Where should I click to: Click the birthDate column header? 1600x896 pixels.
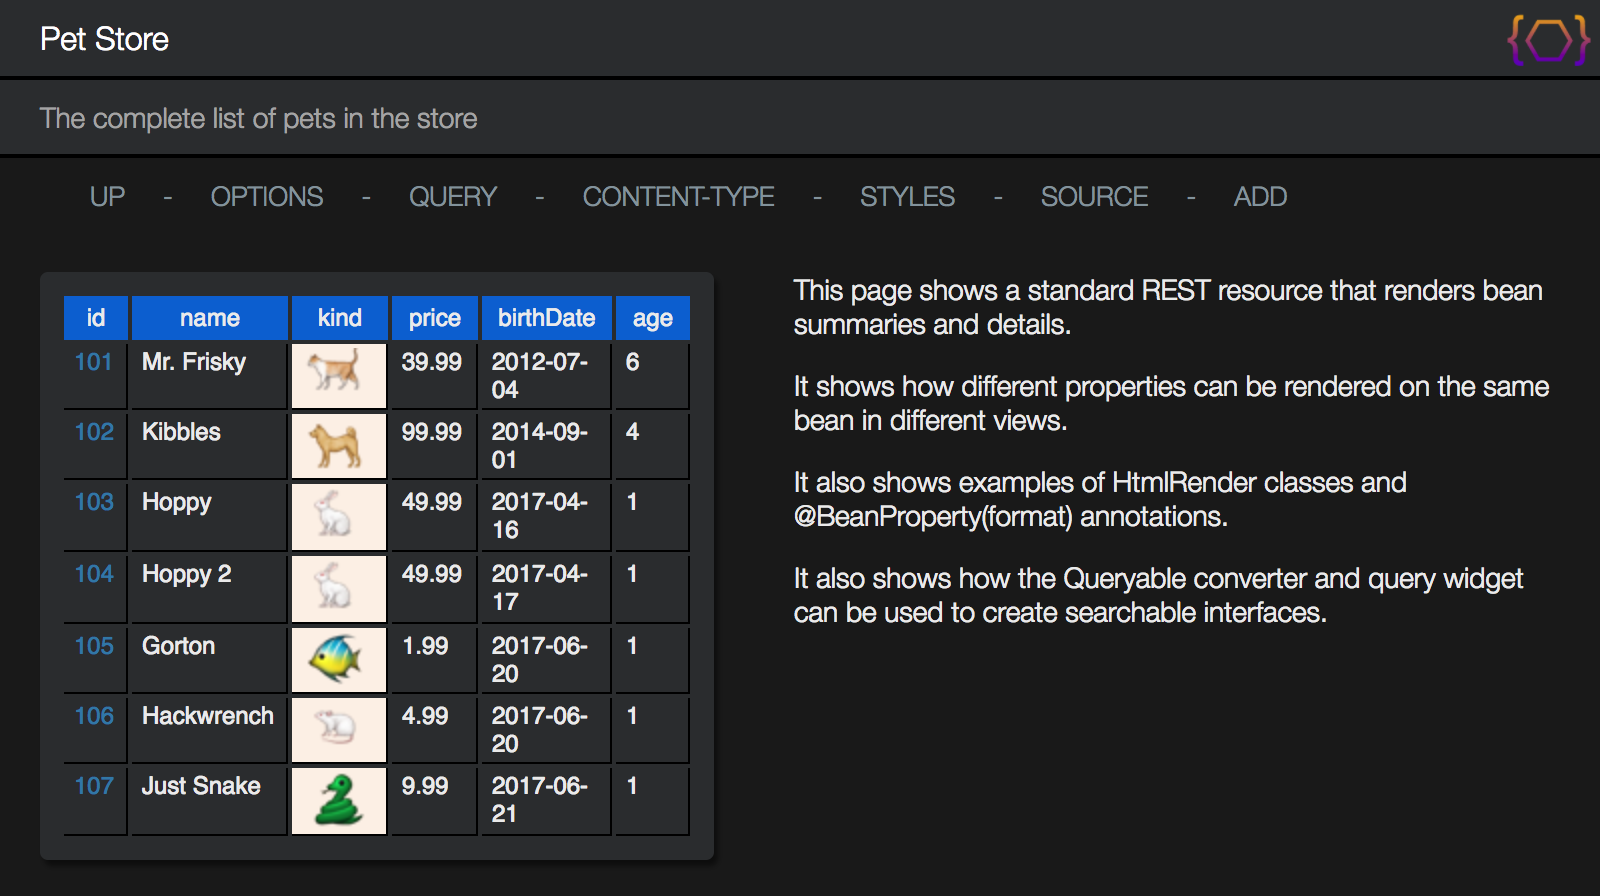546,318
